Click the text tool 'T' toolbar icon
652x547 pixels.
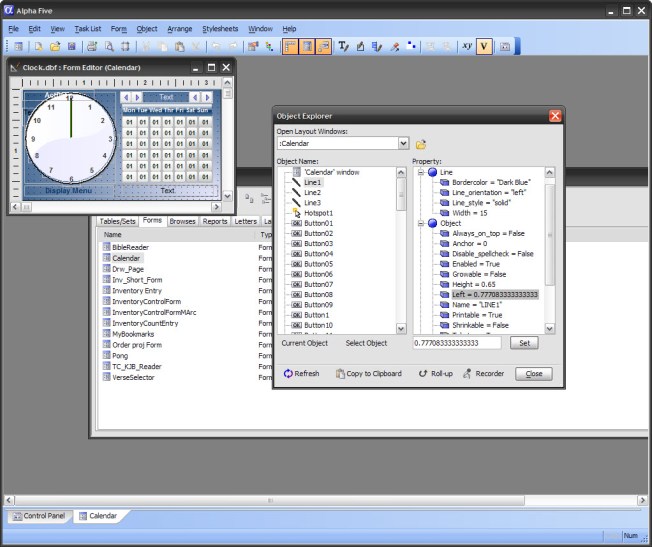point(343,46)
